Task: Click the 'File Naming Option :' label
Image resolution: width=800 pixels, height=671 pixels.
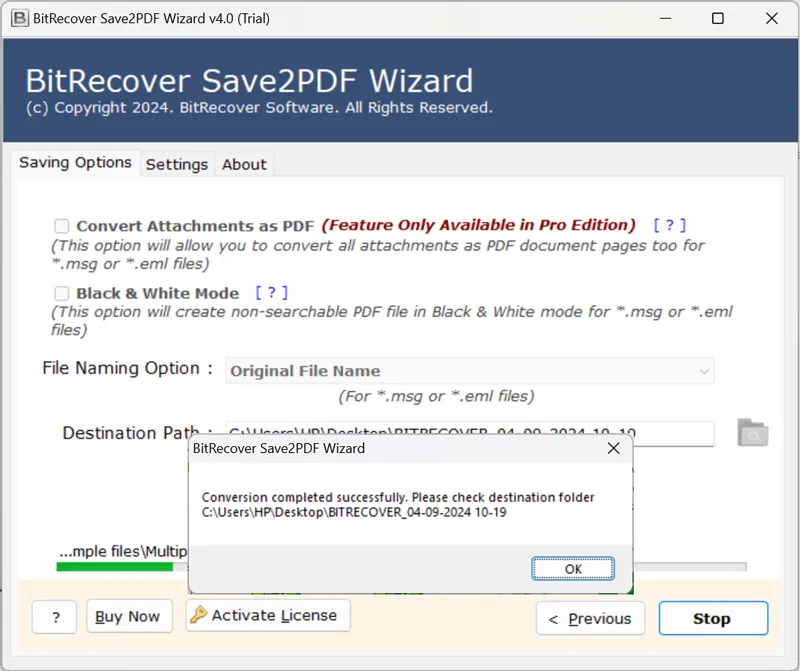Action: [128, 368]
